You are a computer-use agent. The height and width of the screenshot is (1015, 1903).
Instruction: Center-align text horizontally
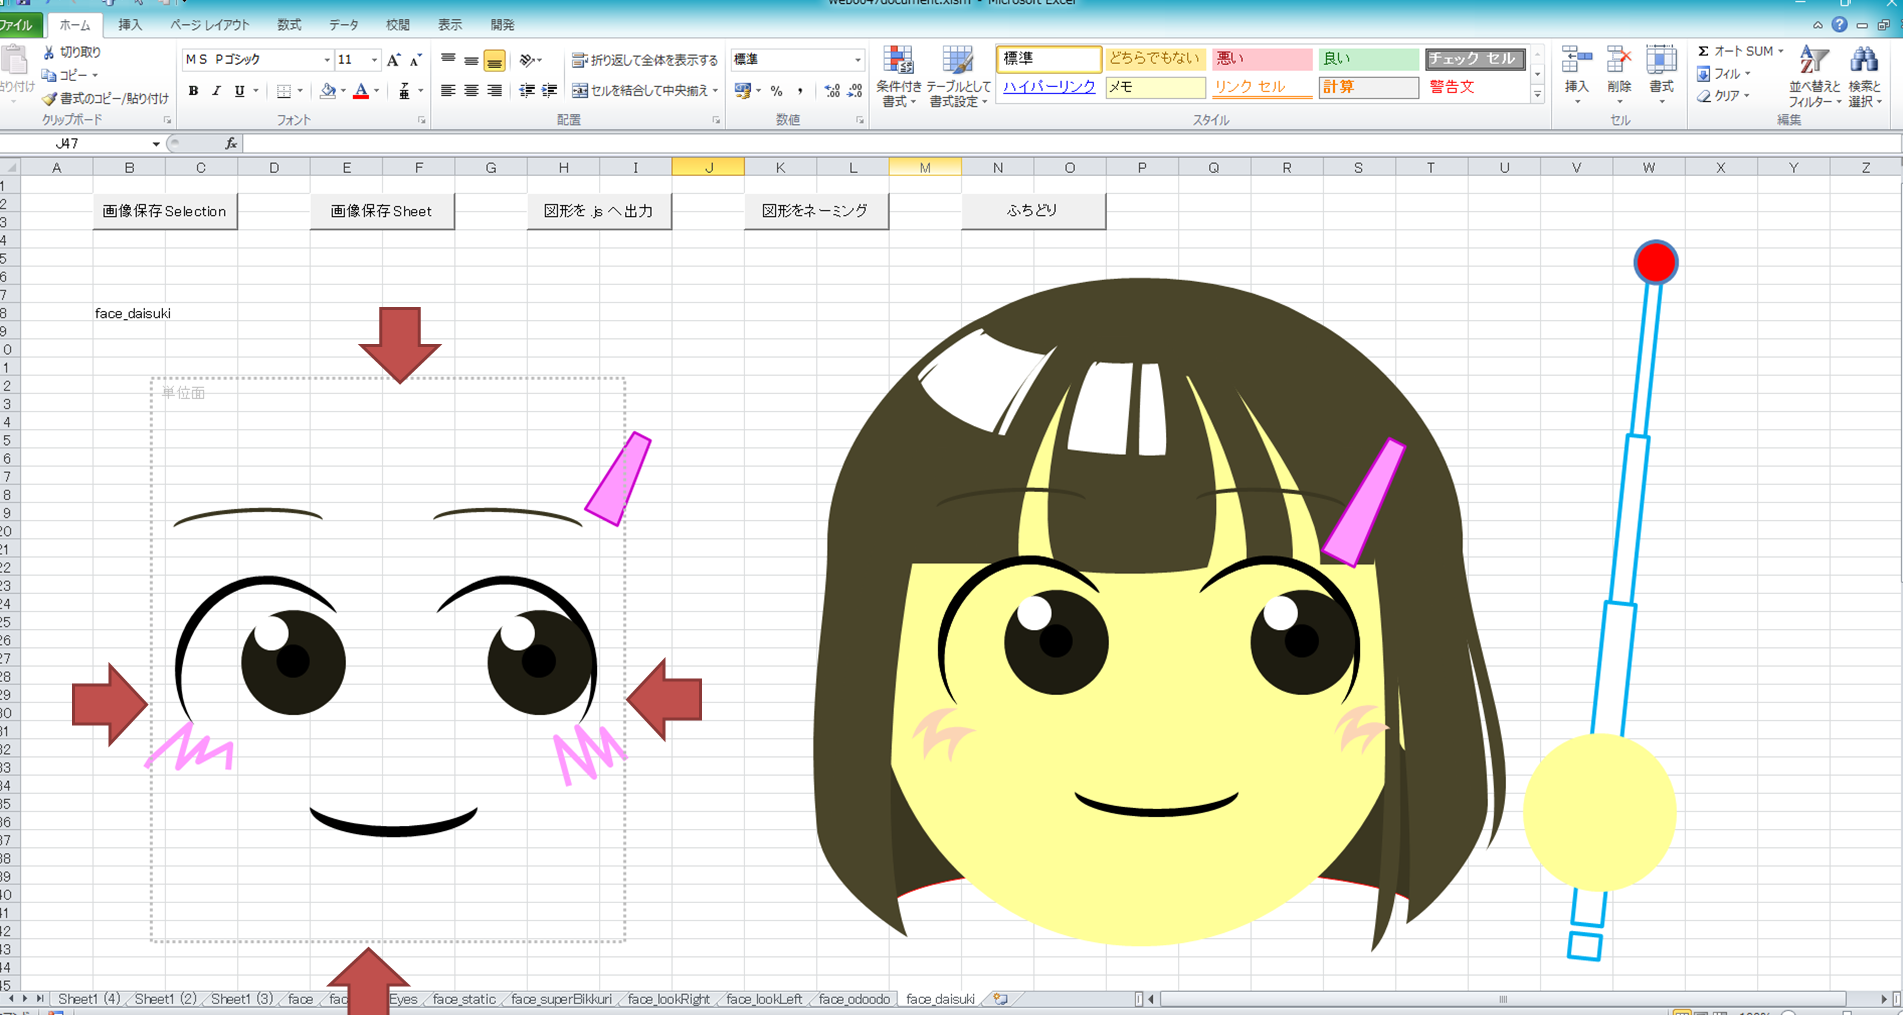point(471,91)
